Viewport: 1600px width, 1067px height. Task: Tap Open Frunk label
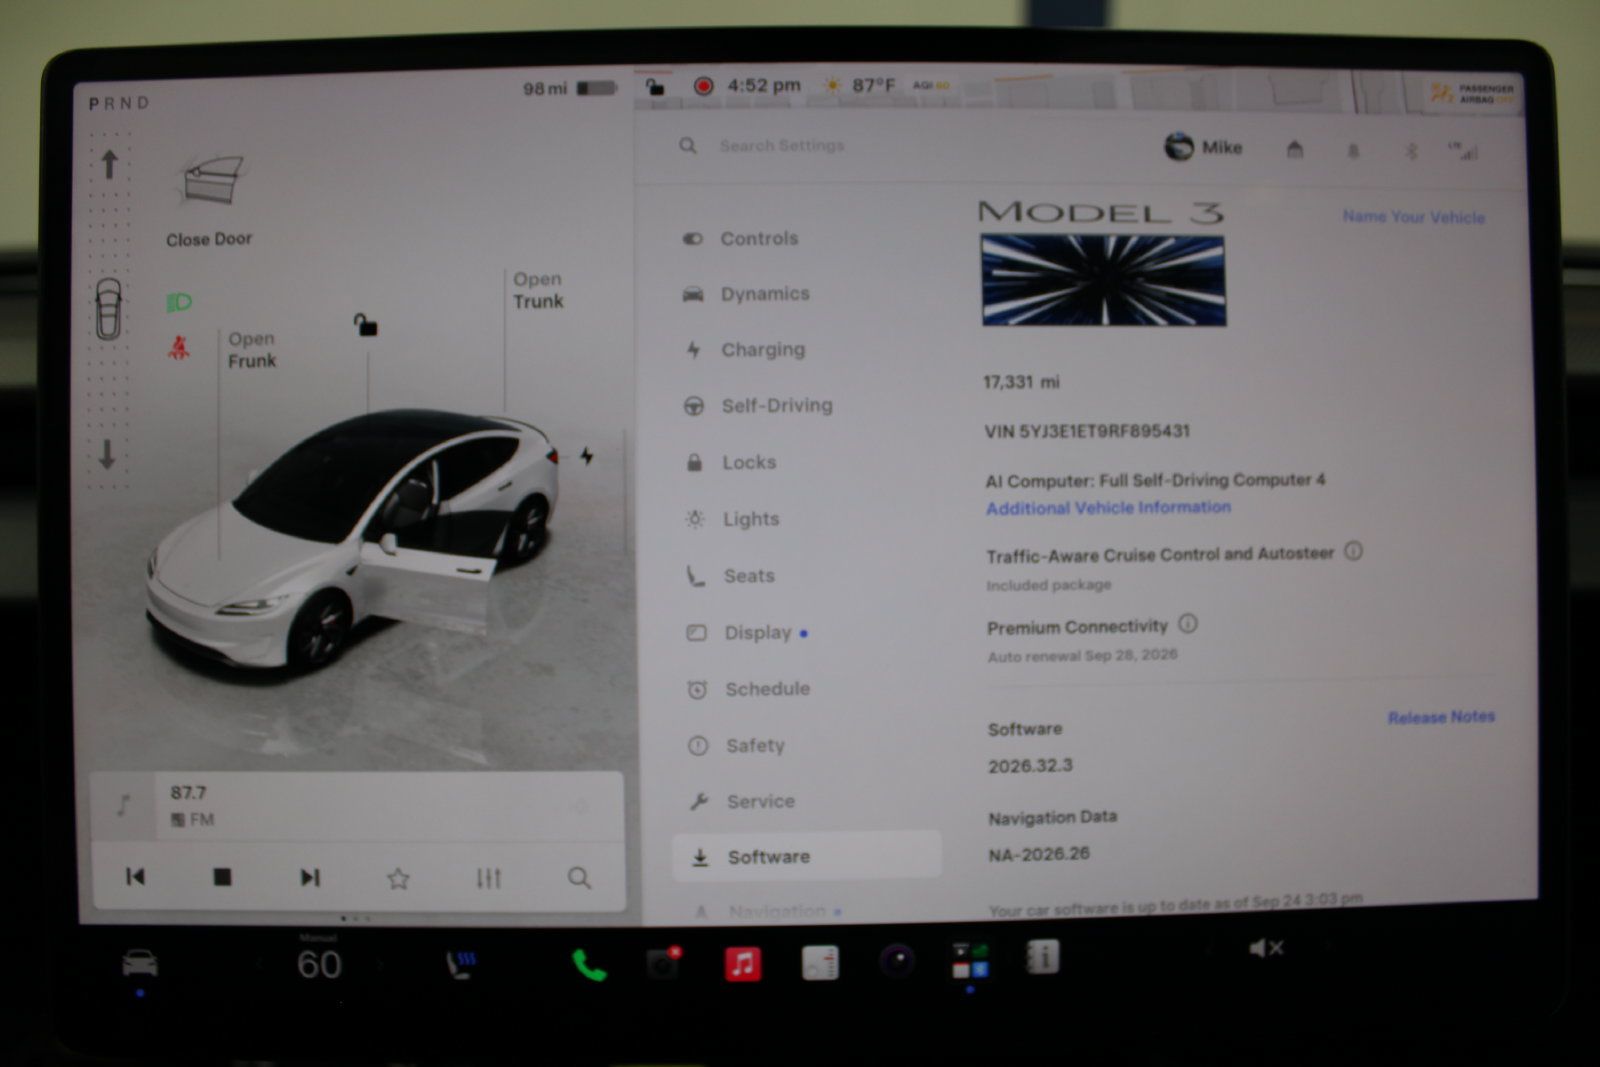pos(251,350)
